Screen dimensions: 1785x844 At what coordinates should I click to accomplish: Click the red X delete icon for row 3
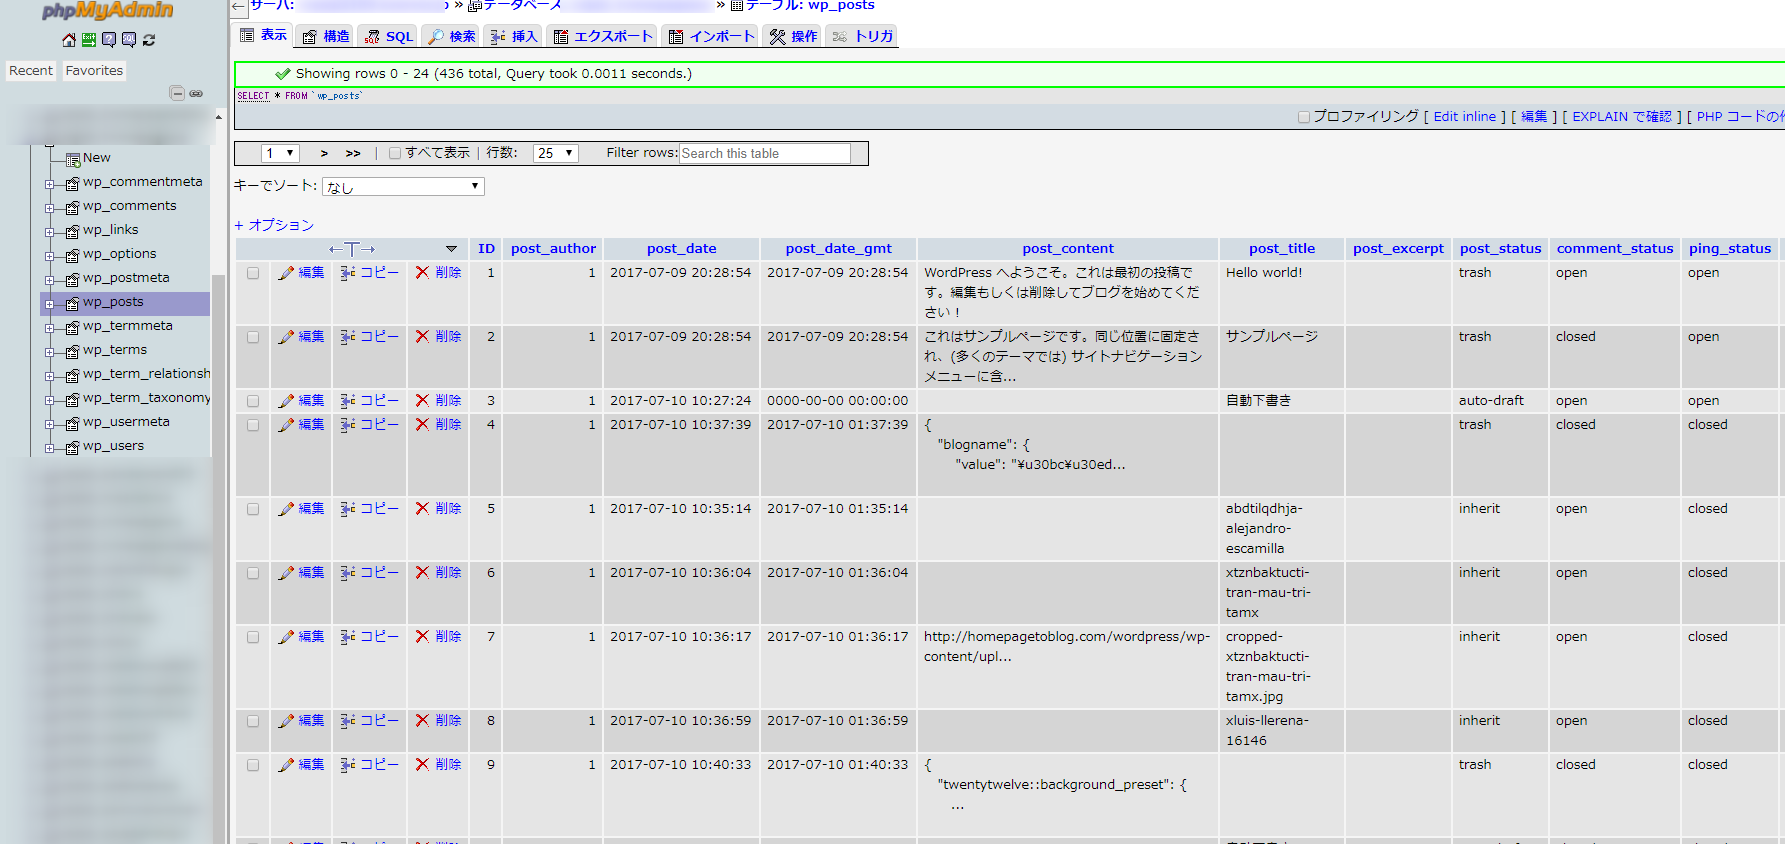(x=423, y=401)
